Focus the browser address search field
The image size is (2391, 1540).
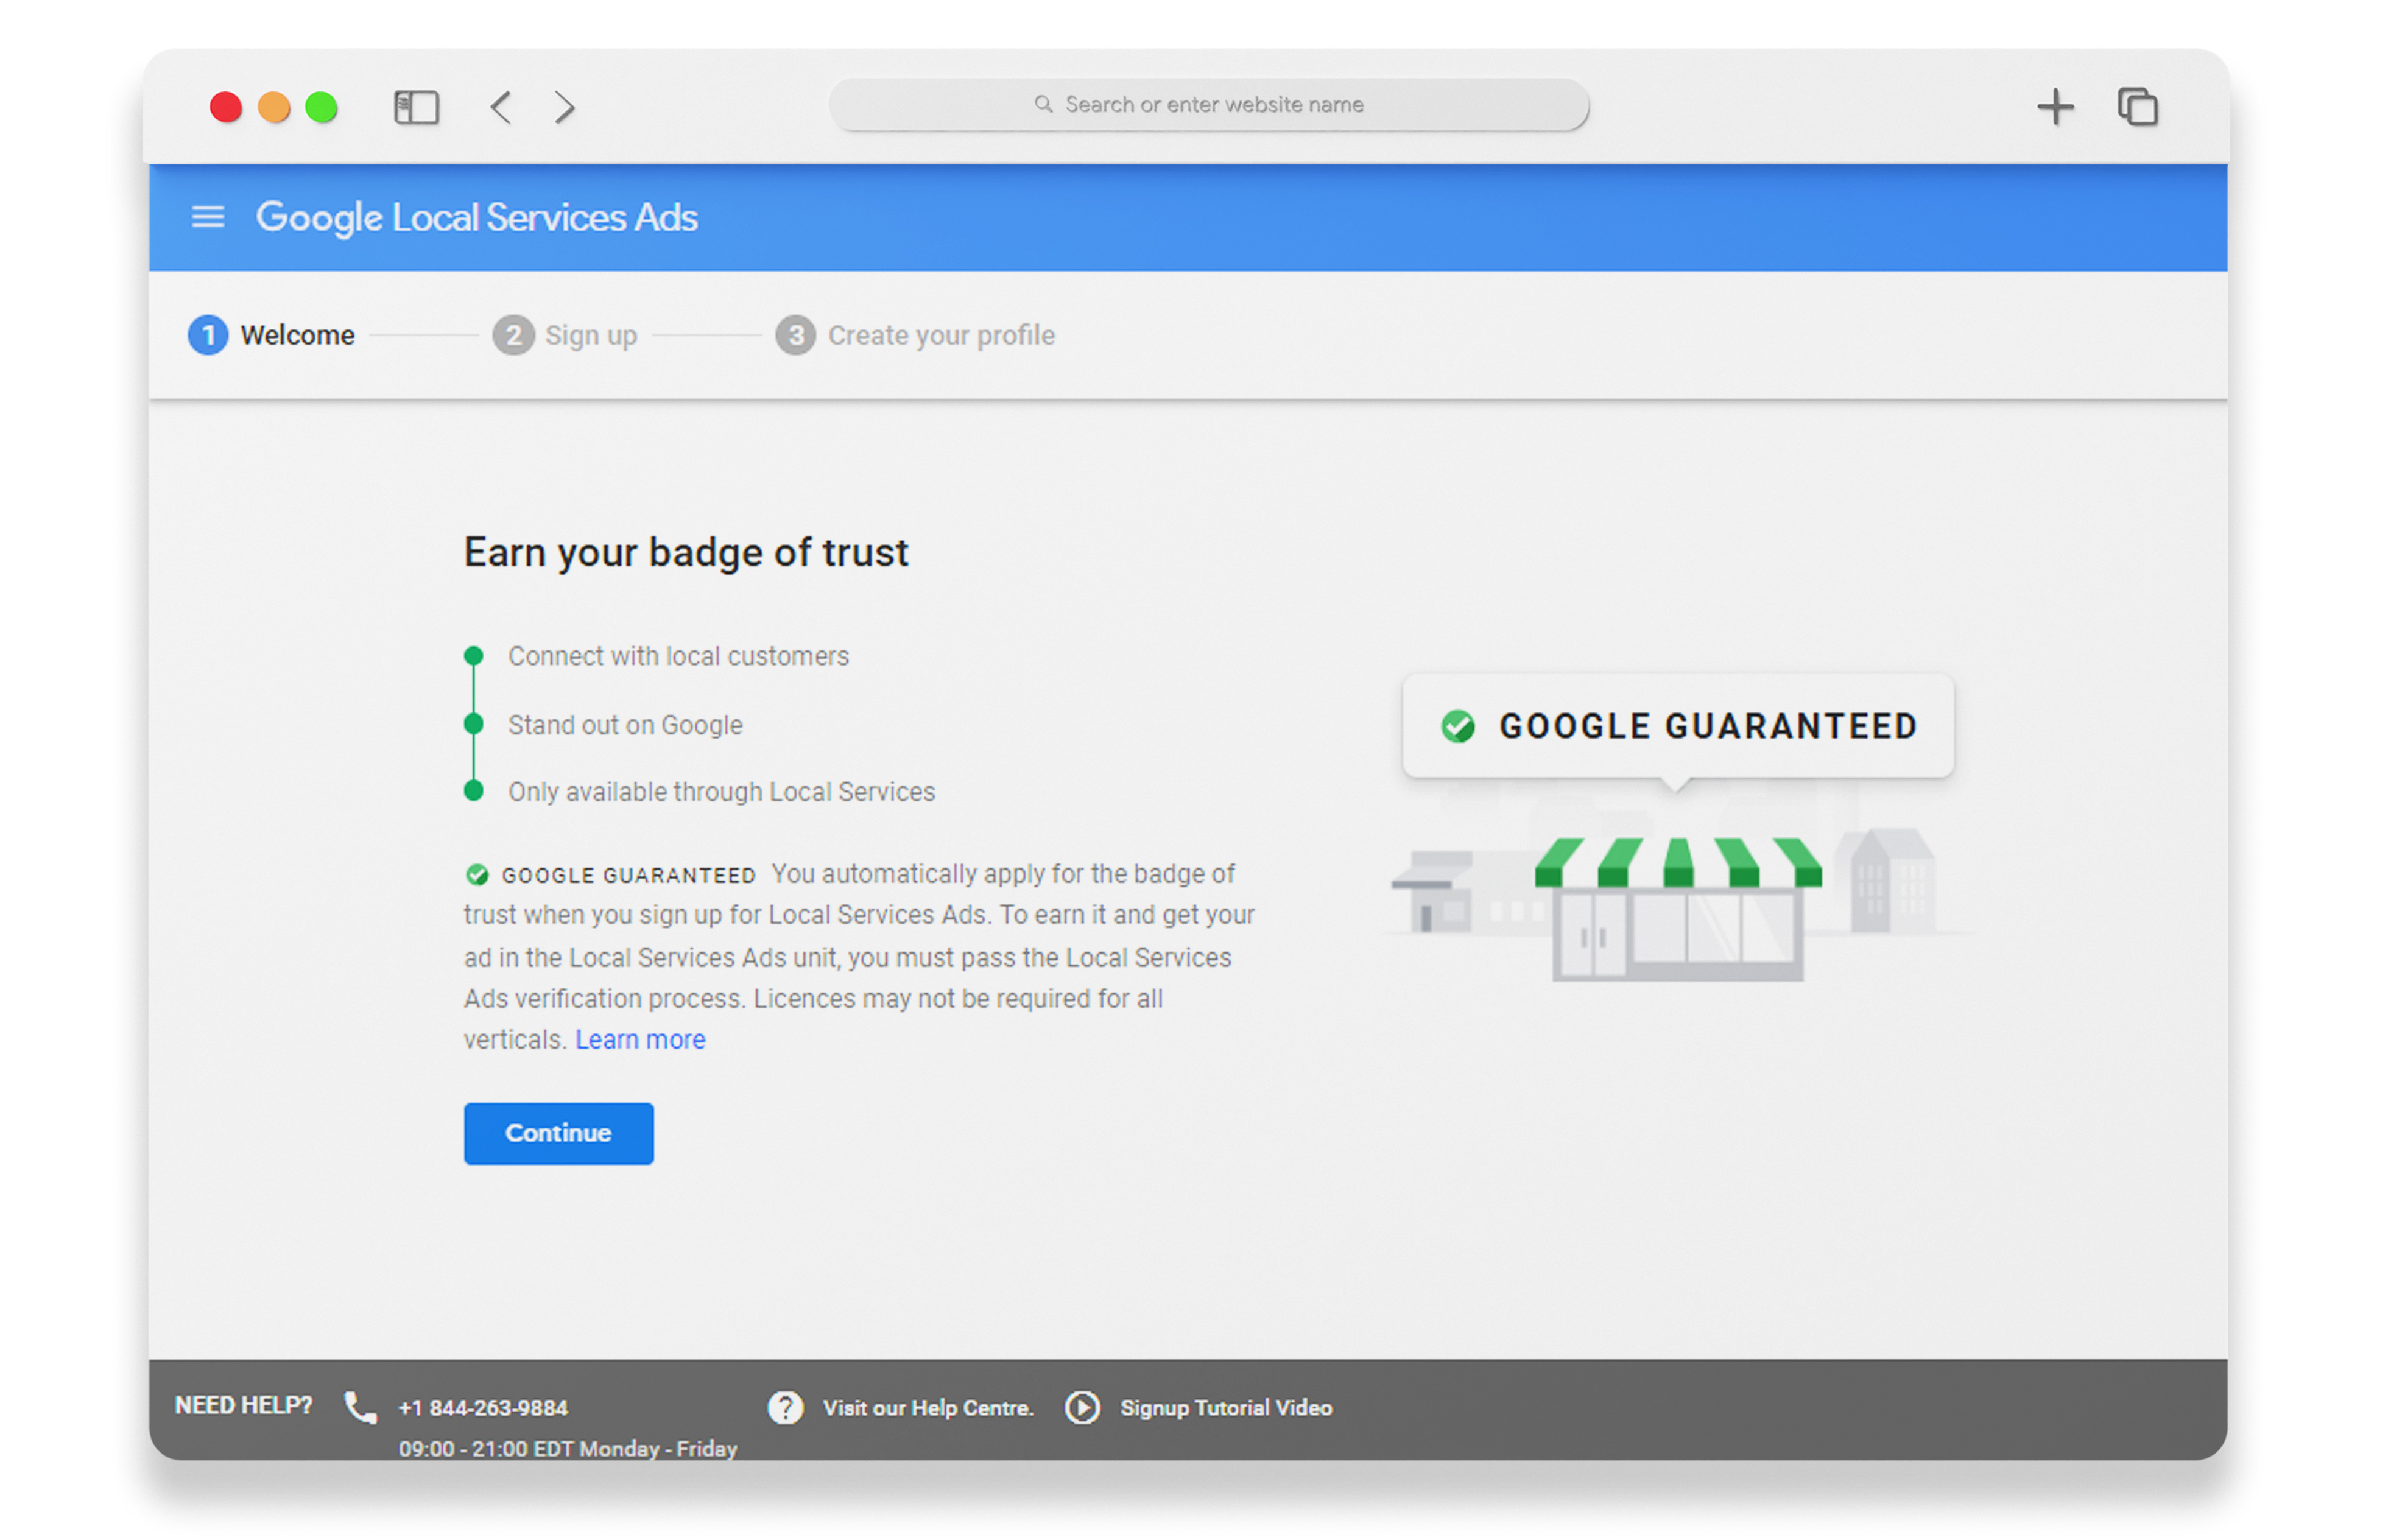(x=1208, y=104)
